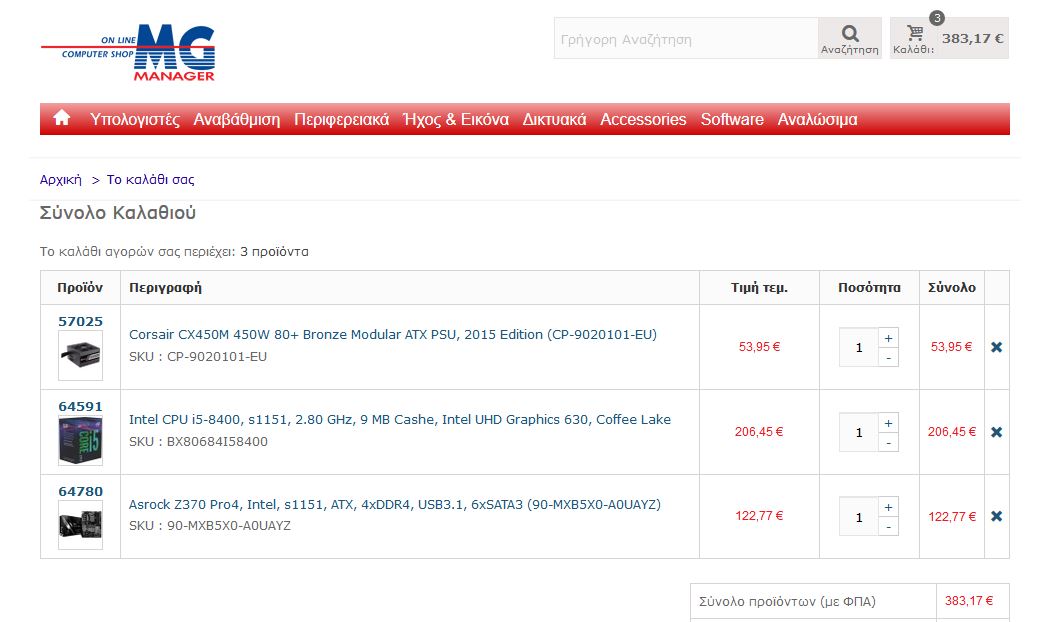
Task: Decrease quantity of Asrock Z370 Pro4
Action: 889,527
